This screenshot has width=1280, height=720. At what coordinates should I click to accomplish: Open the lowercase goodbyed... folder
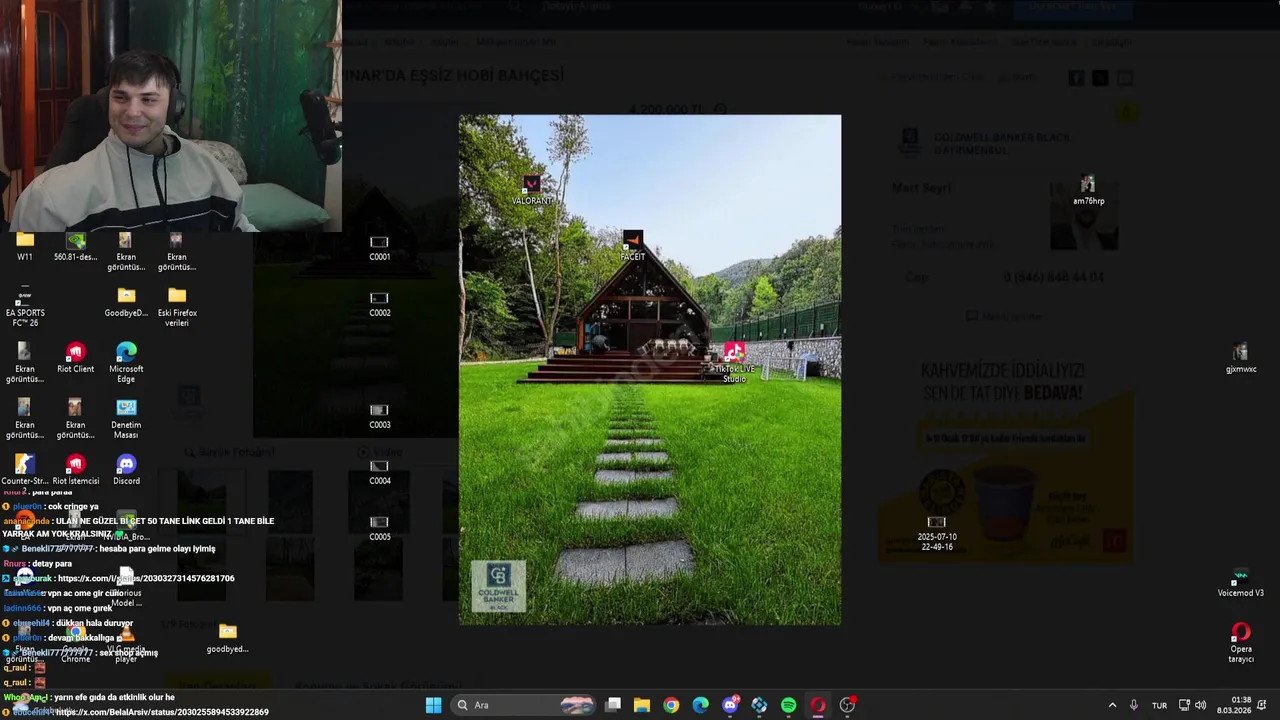[227, 638]
